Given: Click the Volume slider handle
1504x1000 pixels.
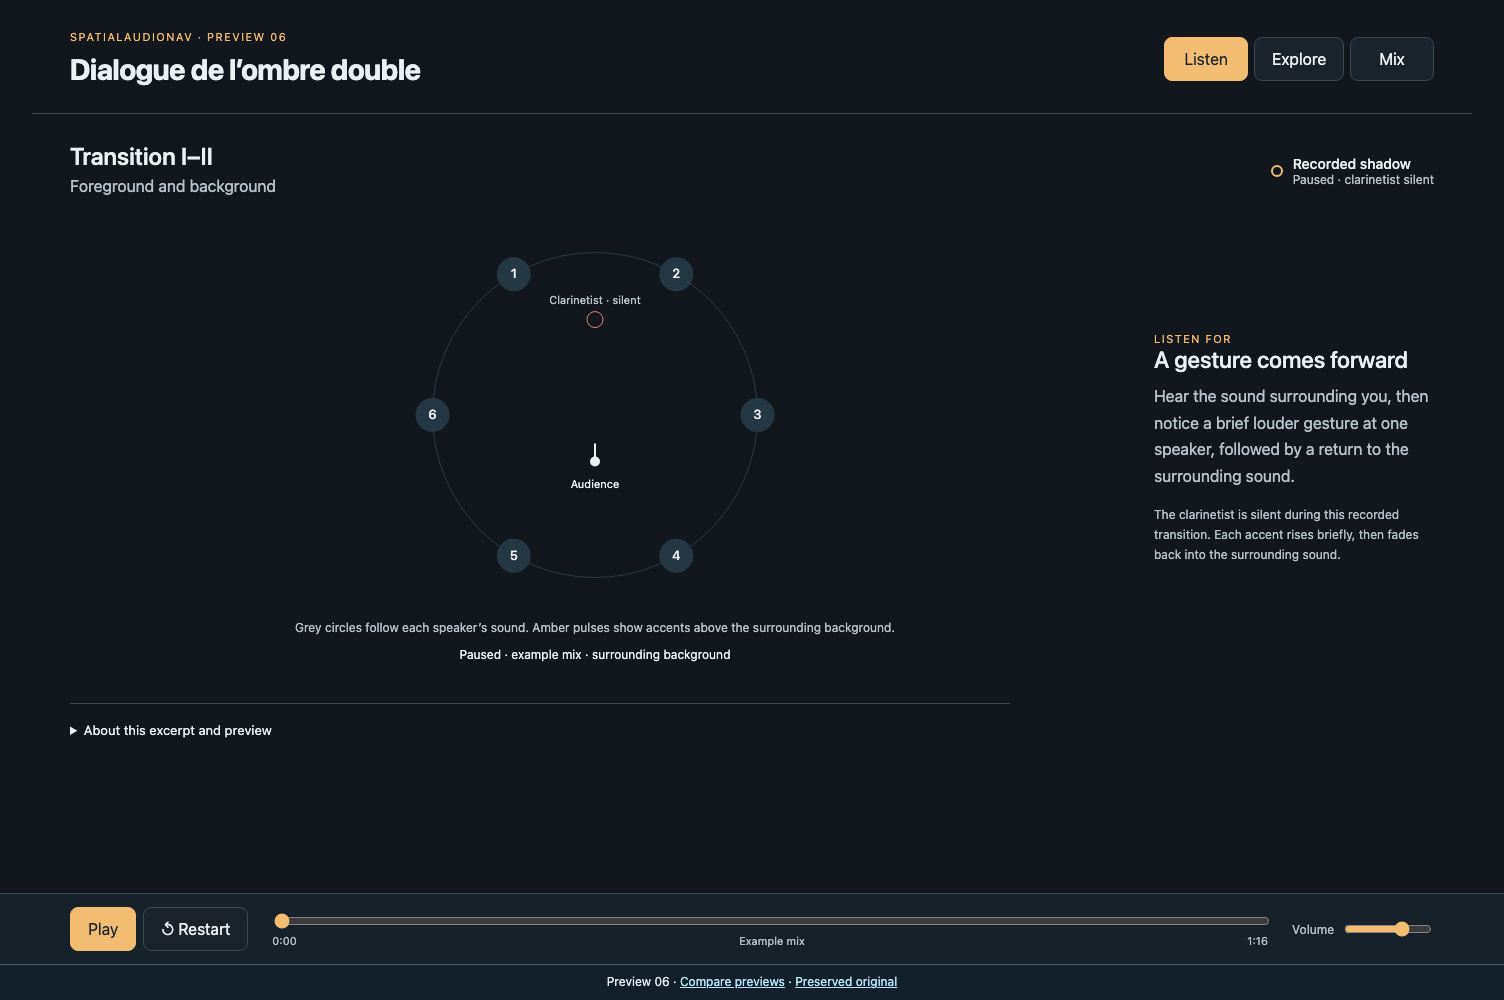Looking at the screenshot, I should point(1402,929).
